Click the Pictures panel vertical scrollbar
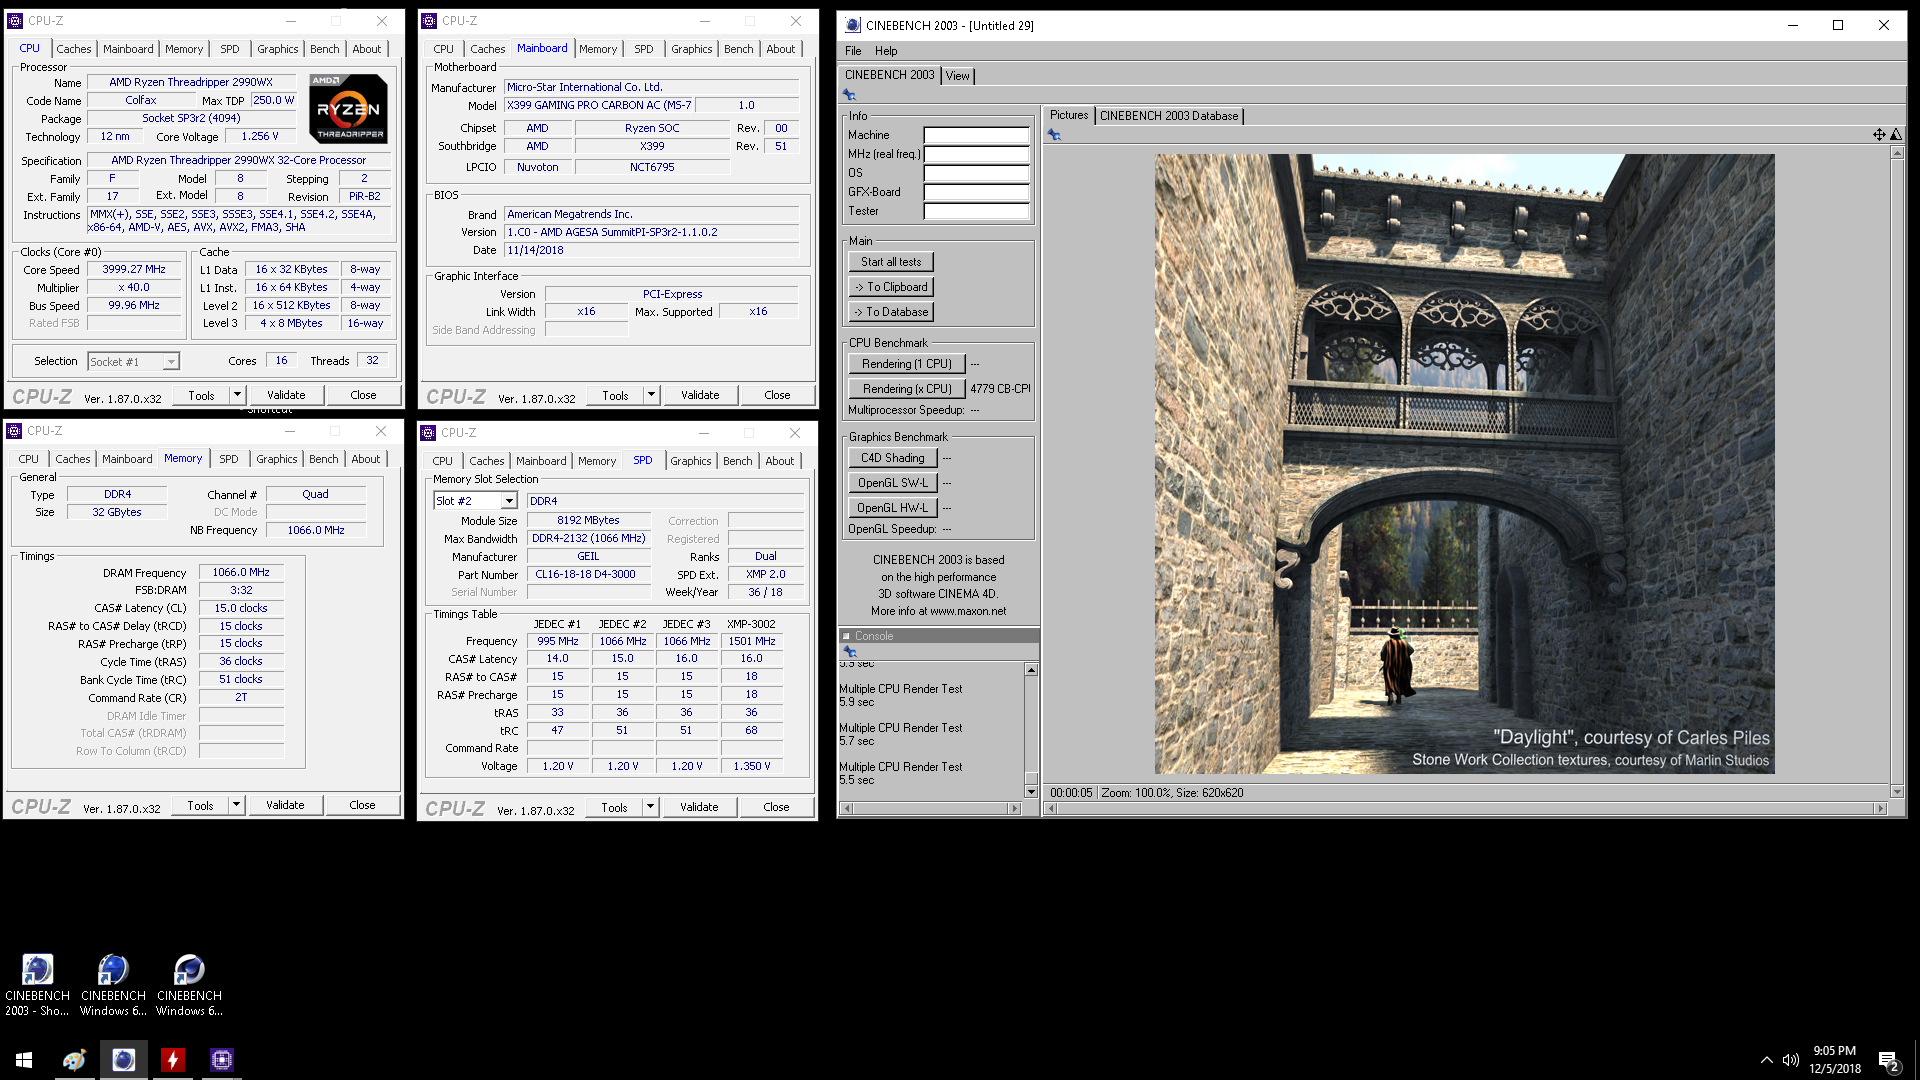1920x1080 pixels. click(1896, 470)
